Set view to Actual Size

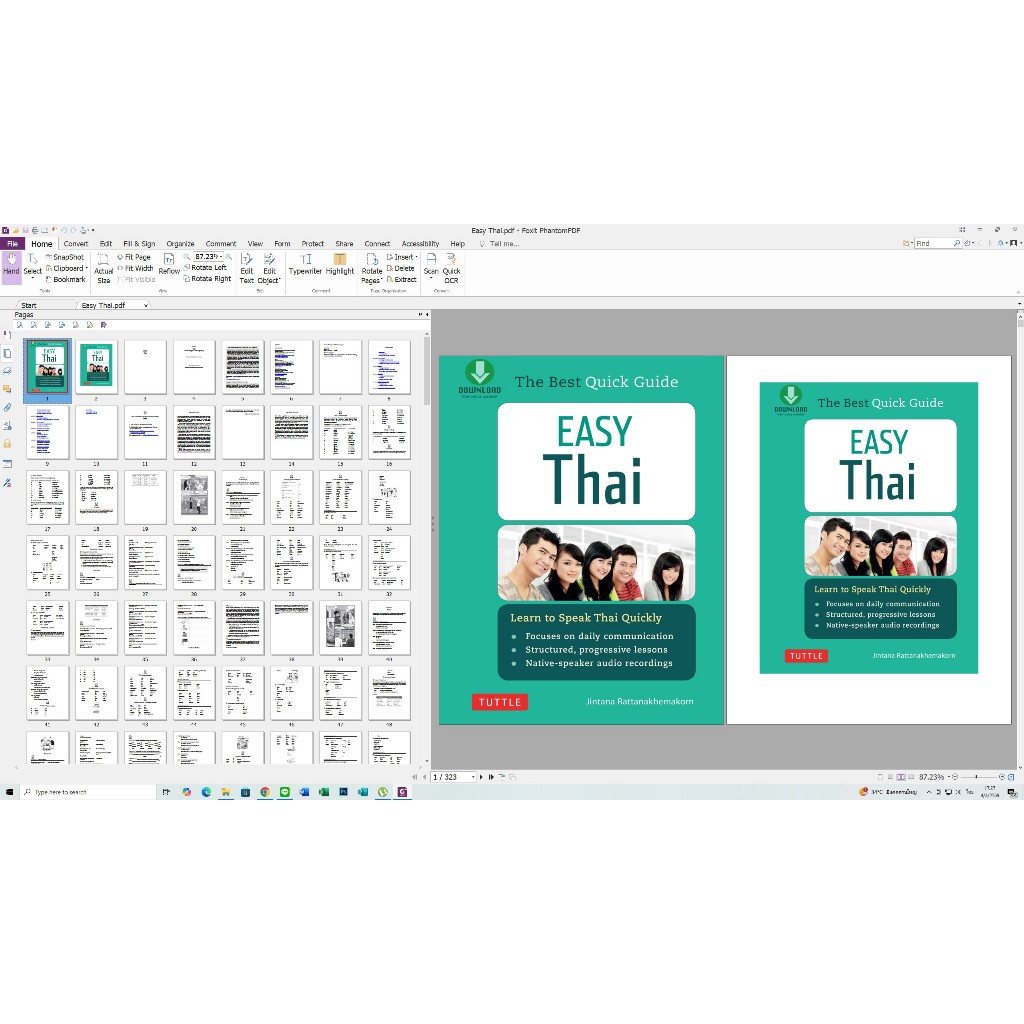(103, 268)
